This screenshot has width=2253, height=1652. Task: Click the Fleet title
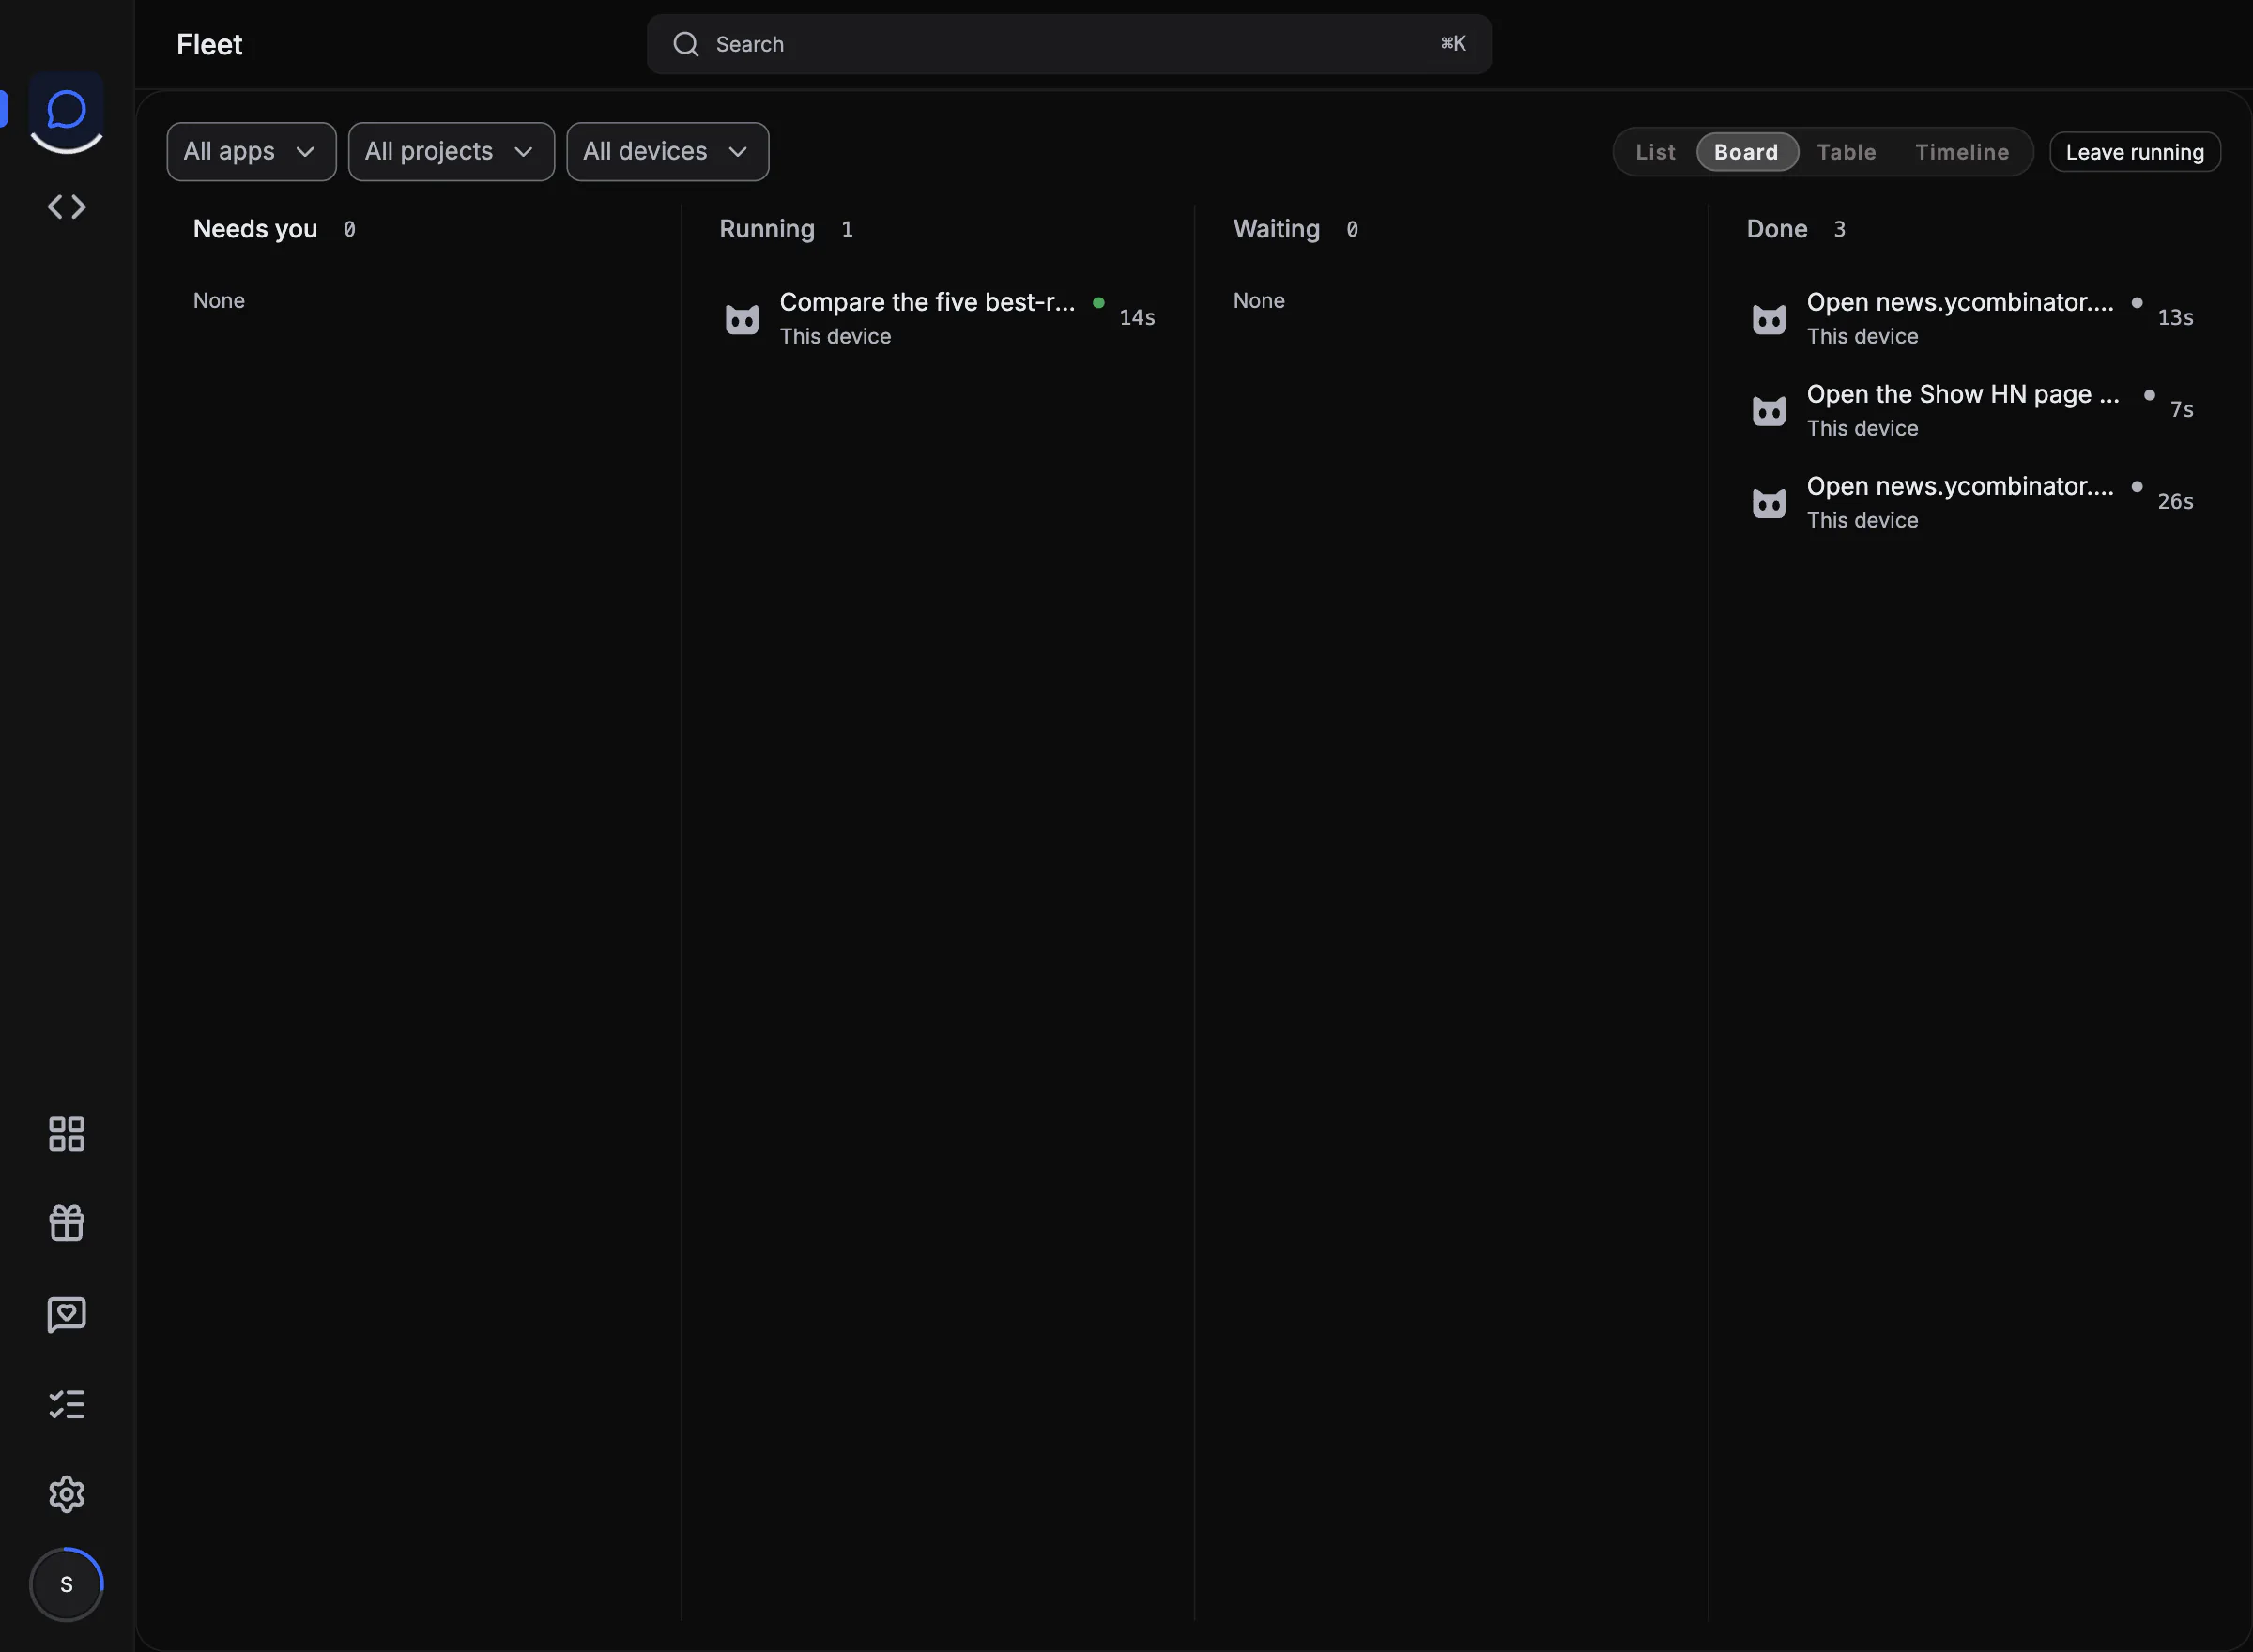209,44
